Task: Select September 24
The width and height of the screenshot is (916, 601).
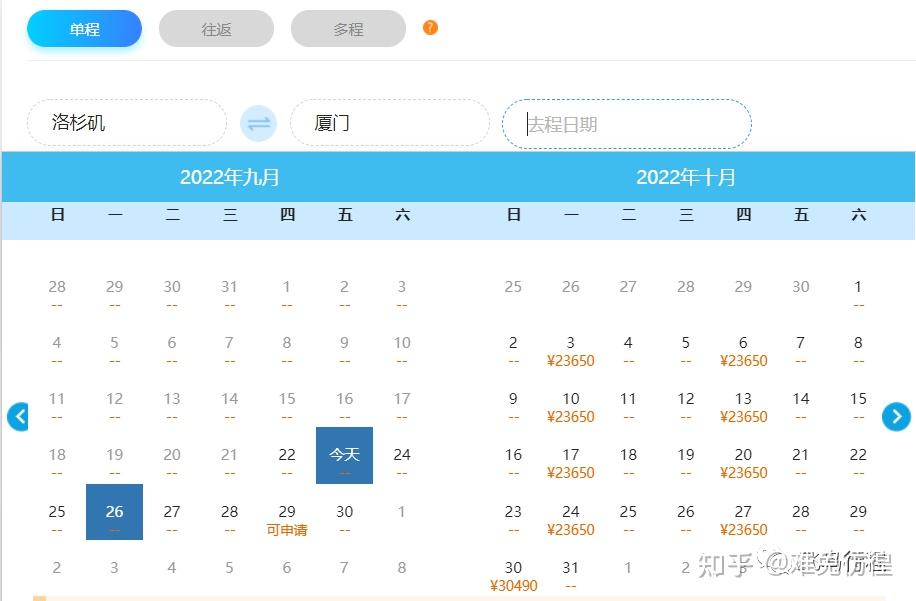Action: (402, 456)
